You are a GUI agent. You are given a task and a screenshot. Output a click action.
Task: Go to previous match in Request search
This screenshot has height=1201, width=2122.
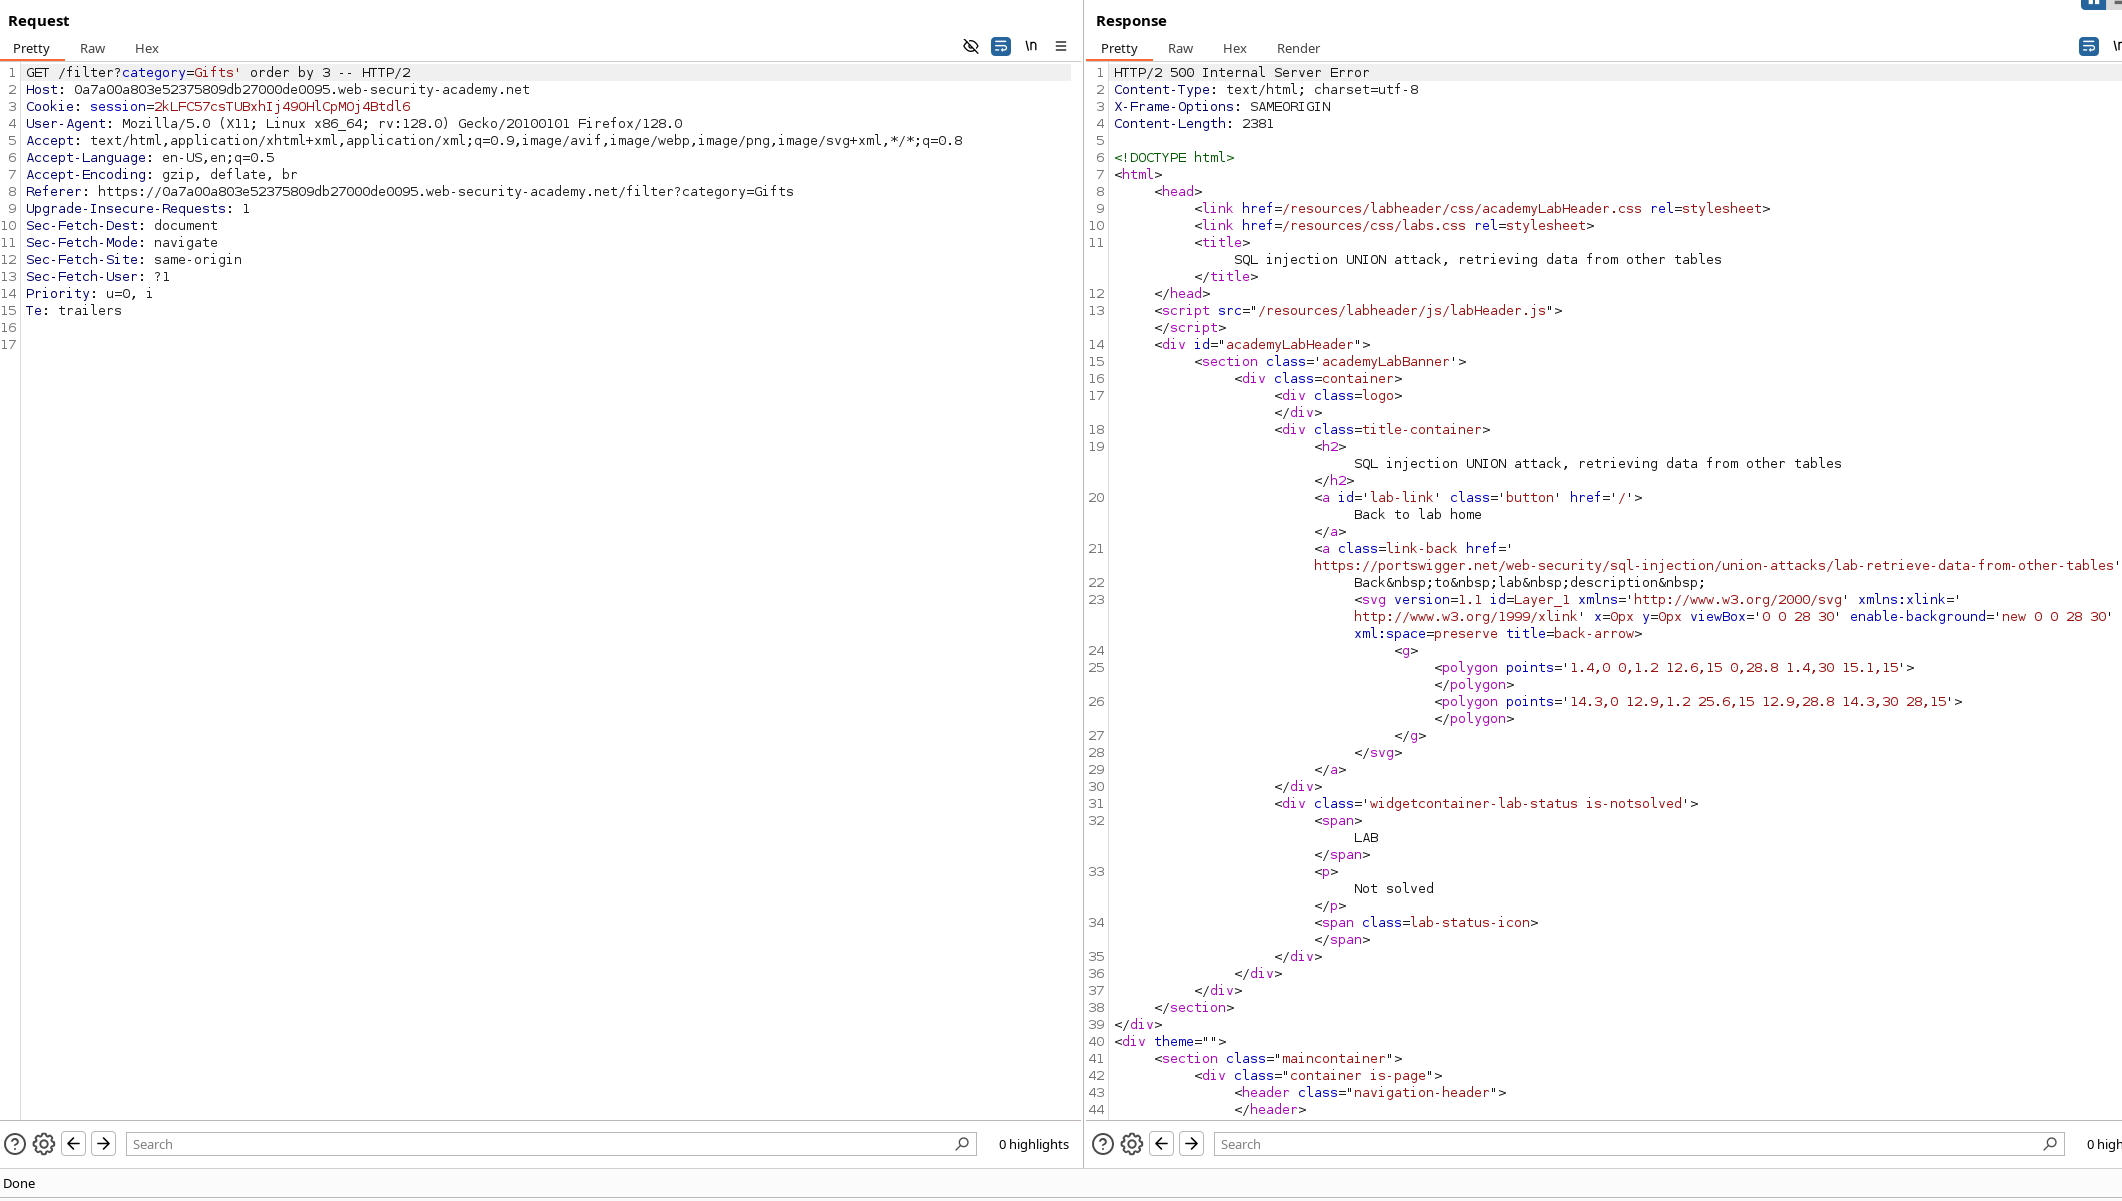(x=74, y=1144)
